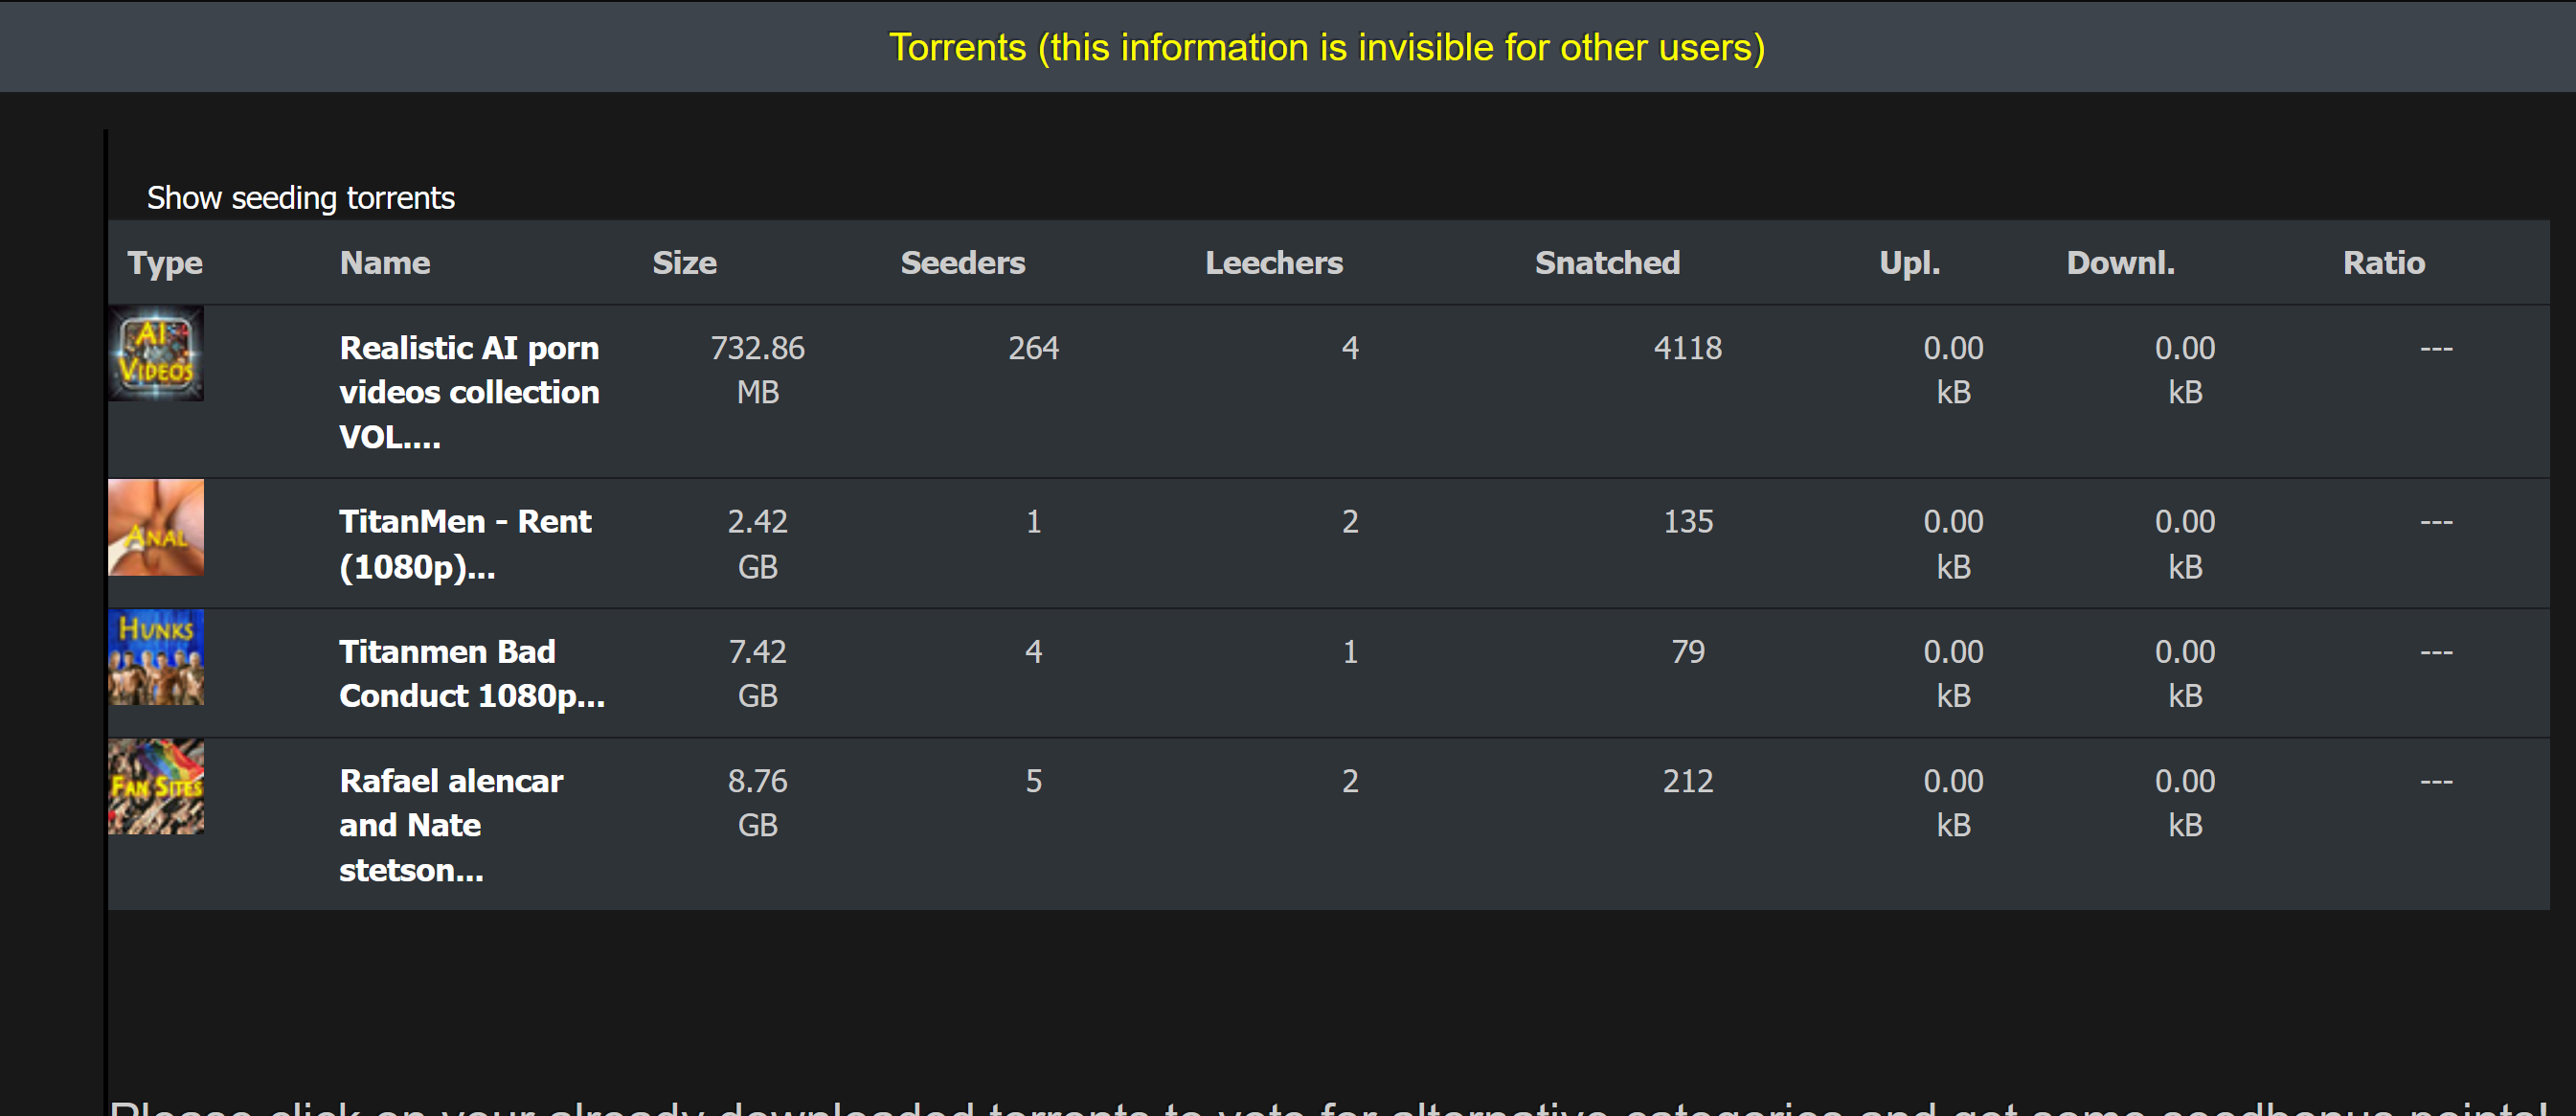Click the Size column header
Viewport: 2576px width, 1116px height.
tap(684, 263)
